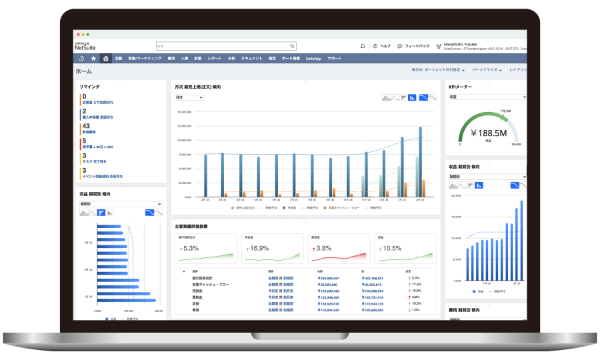This screenshot has width=600, height=360.
Task: Select horizontal bar icon in monthly sales chart
Action: point(403,98)
